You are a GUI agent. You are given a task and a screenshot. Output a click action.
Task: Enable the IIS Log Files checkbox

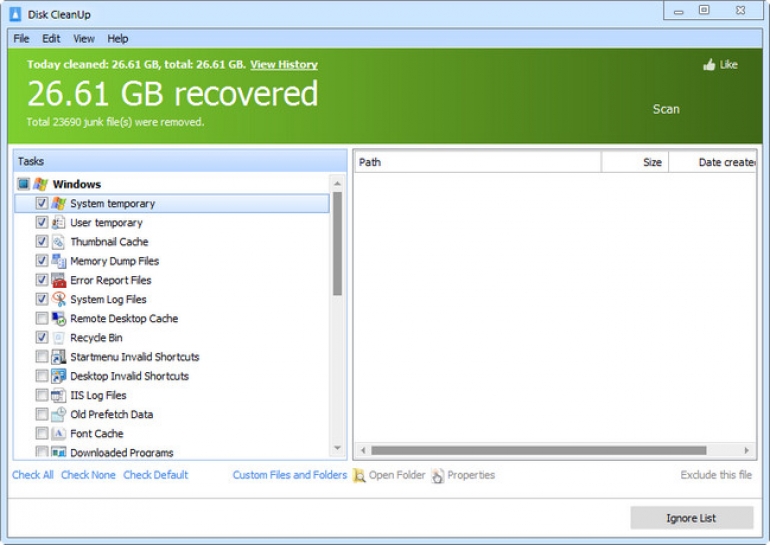41,395
